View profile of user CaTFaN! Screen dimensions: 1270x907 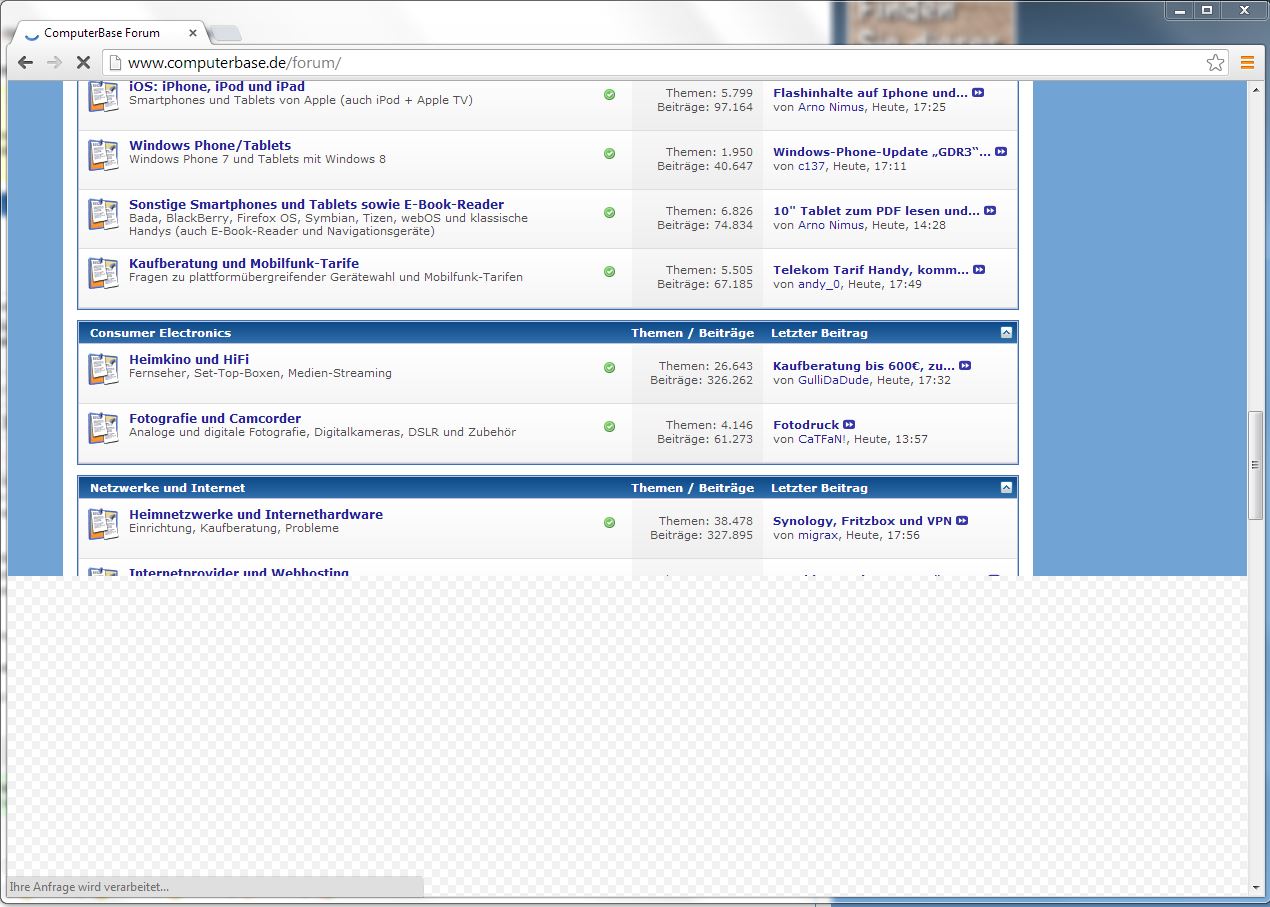pyautogui.click(x=822, y=439)
